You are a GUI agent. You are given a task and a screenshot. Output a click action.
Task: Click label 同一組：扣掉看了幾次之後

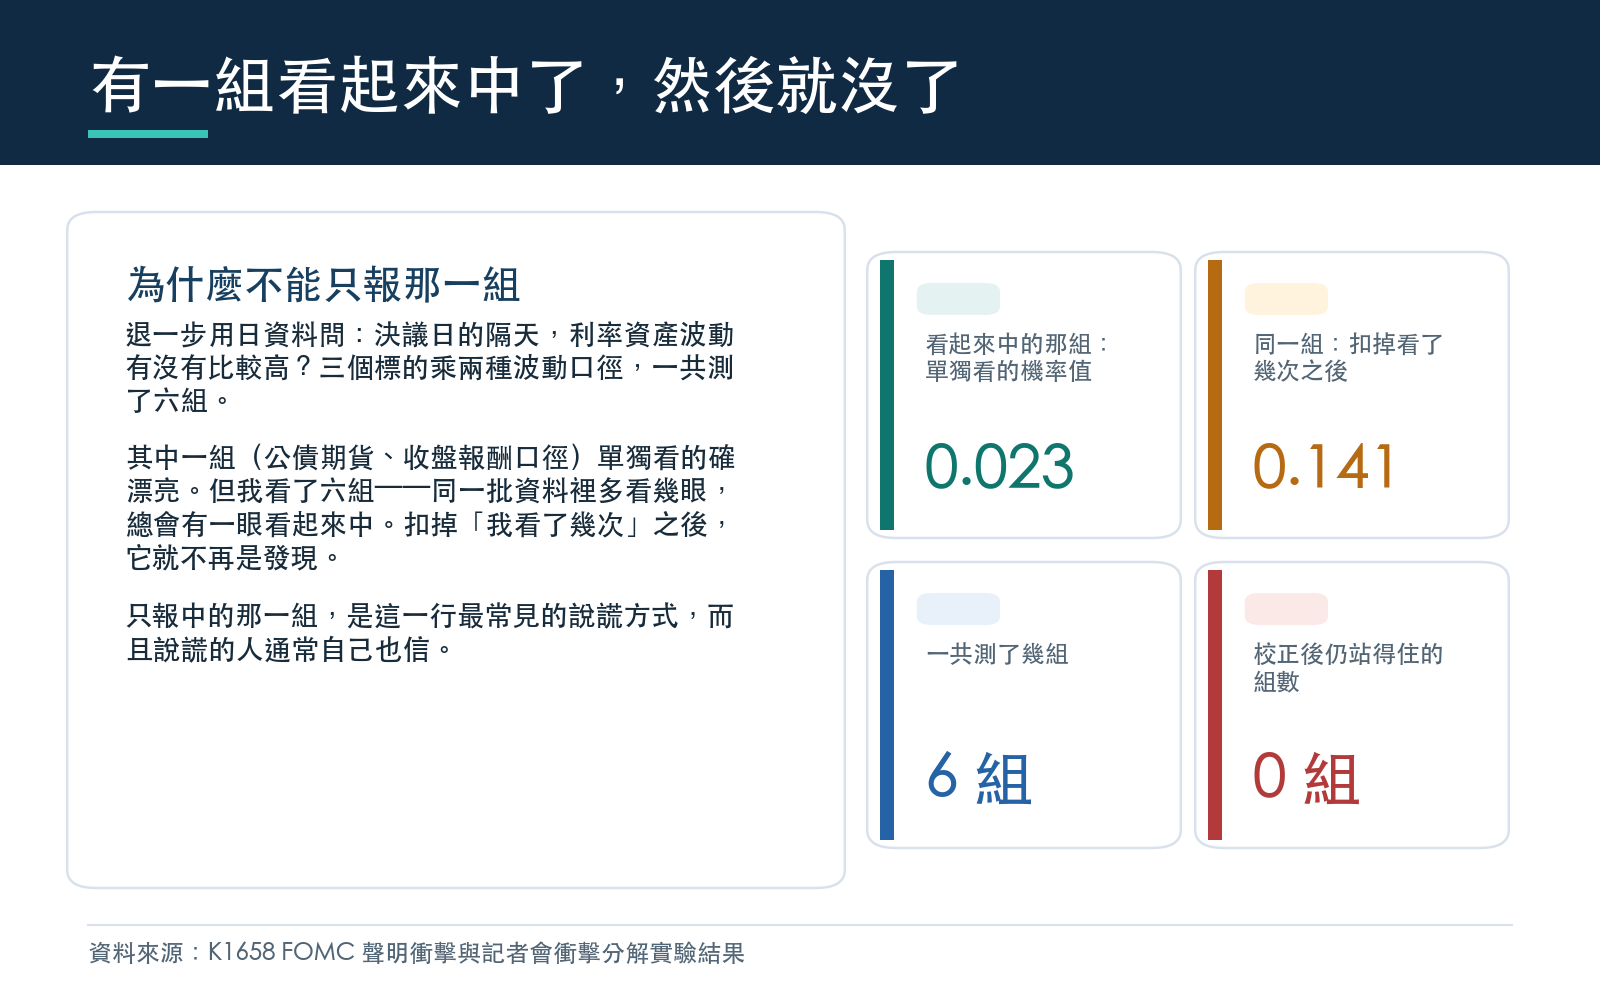(x=1348, y=358)
